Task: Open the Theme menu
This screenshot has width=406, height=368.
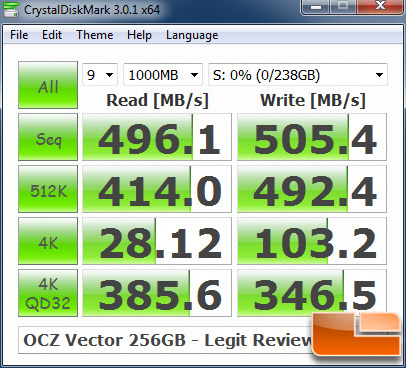Action: [x=95, y=35]
